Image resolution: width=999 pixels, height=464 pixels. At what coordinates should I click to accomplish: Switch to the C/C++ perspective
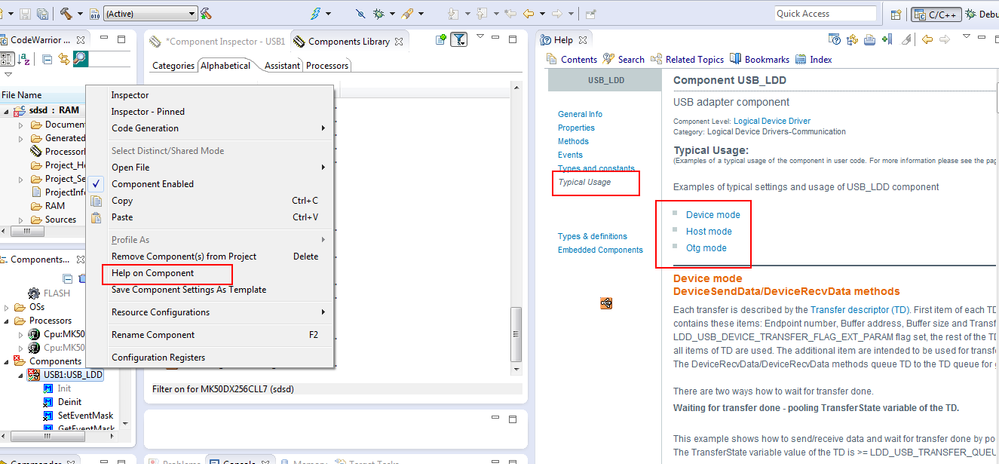(936, 14)
